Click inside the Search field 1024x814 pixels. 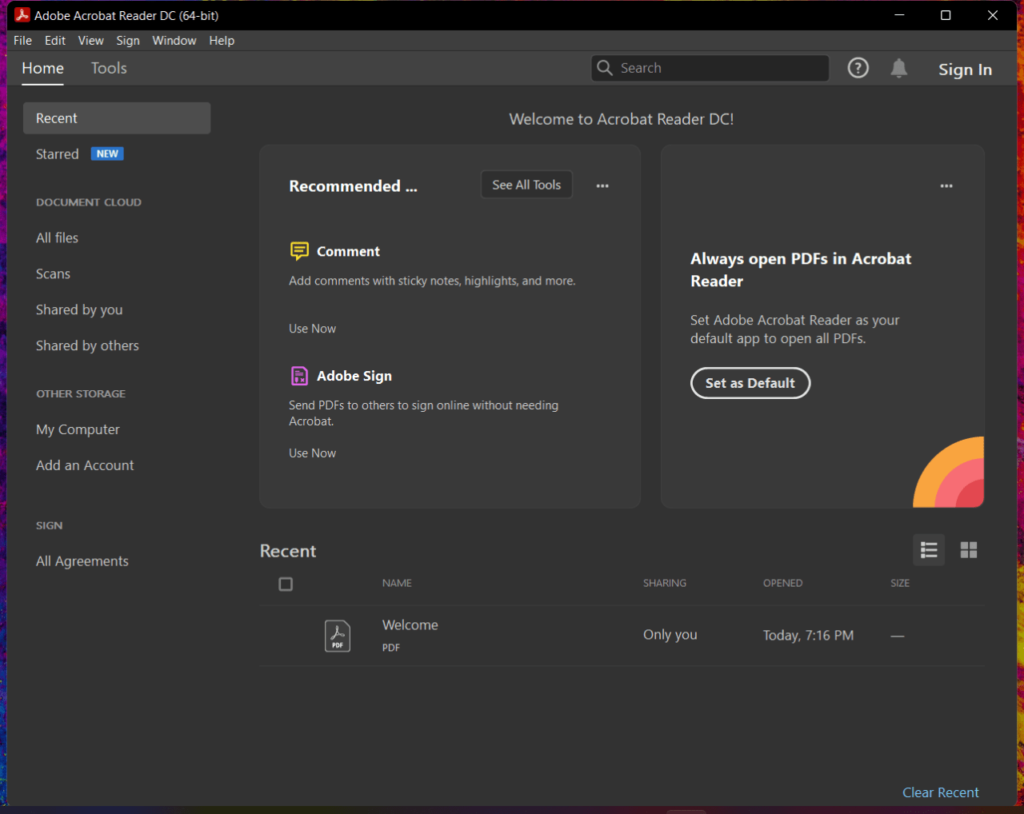[710, 68]
